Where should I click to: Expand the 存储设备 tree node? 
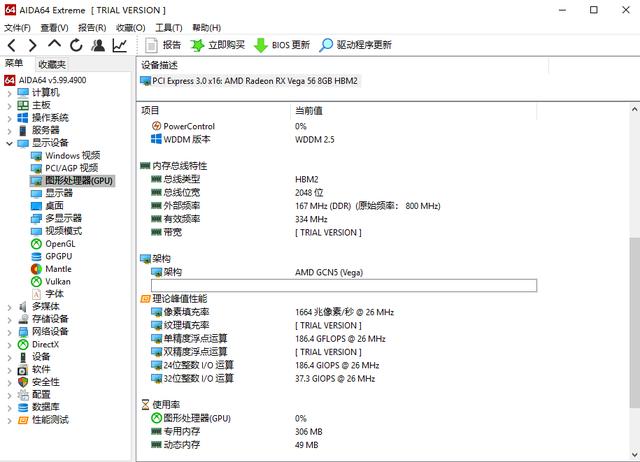(9, 320)
